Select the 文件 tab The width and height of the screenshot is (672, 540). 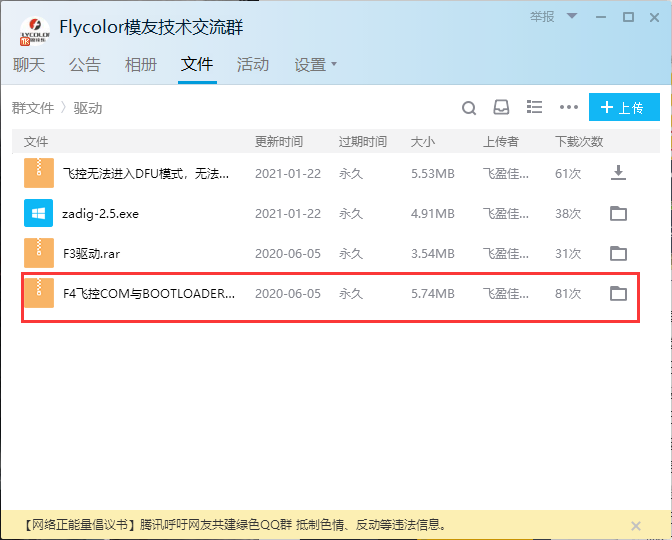[x=197, y=65]
